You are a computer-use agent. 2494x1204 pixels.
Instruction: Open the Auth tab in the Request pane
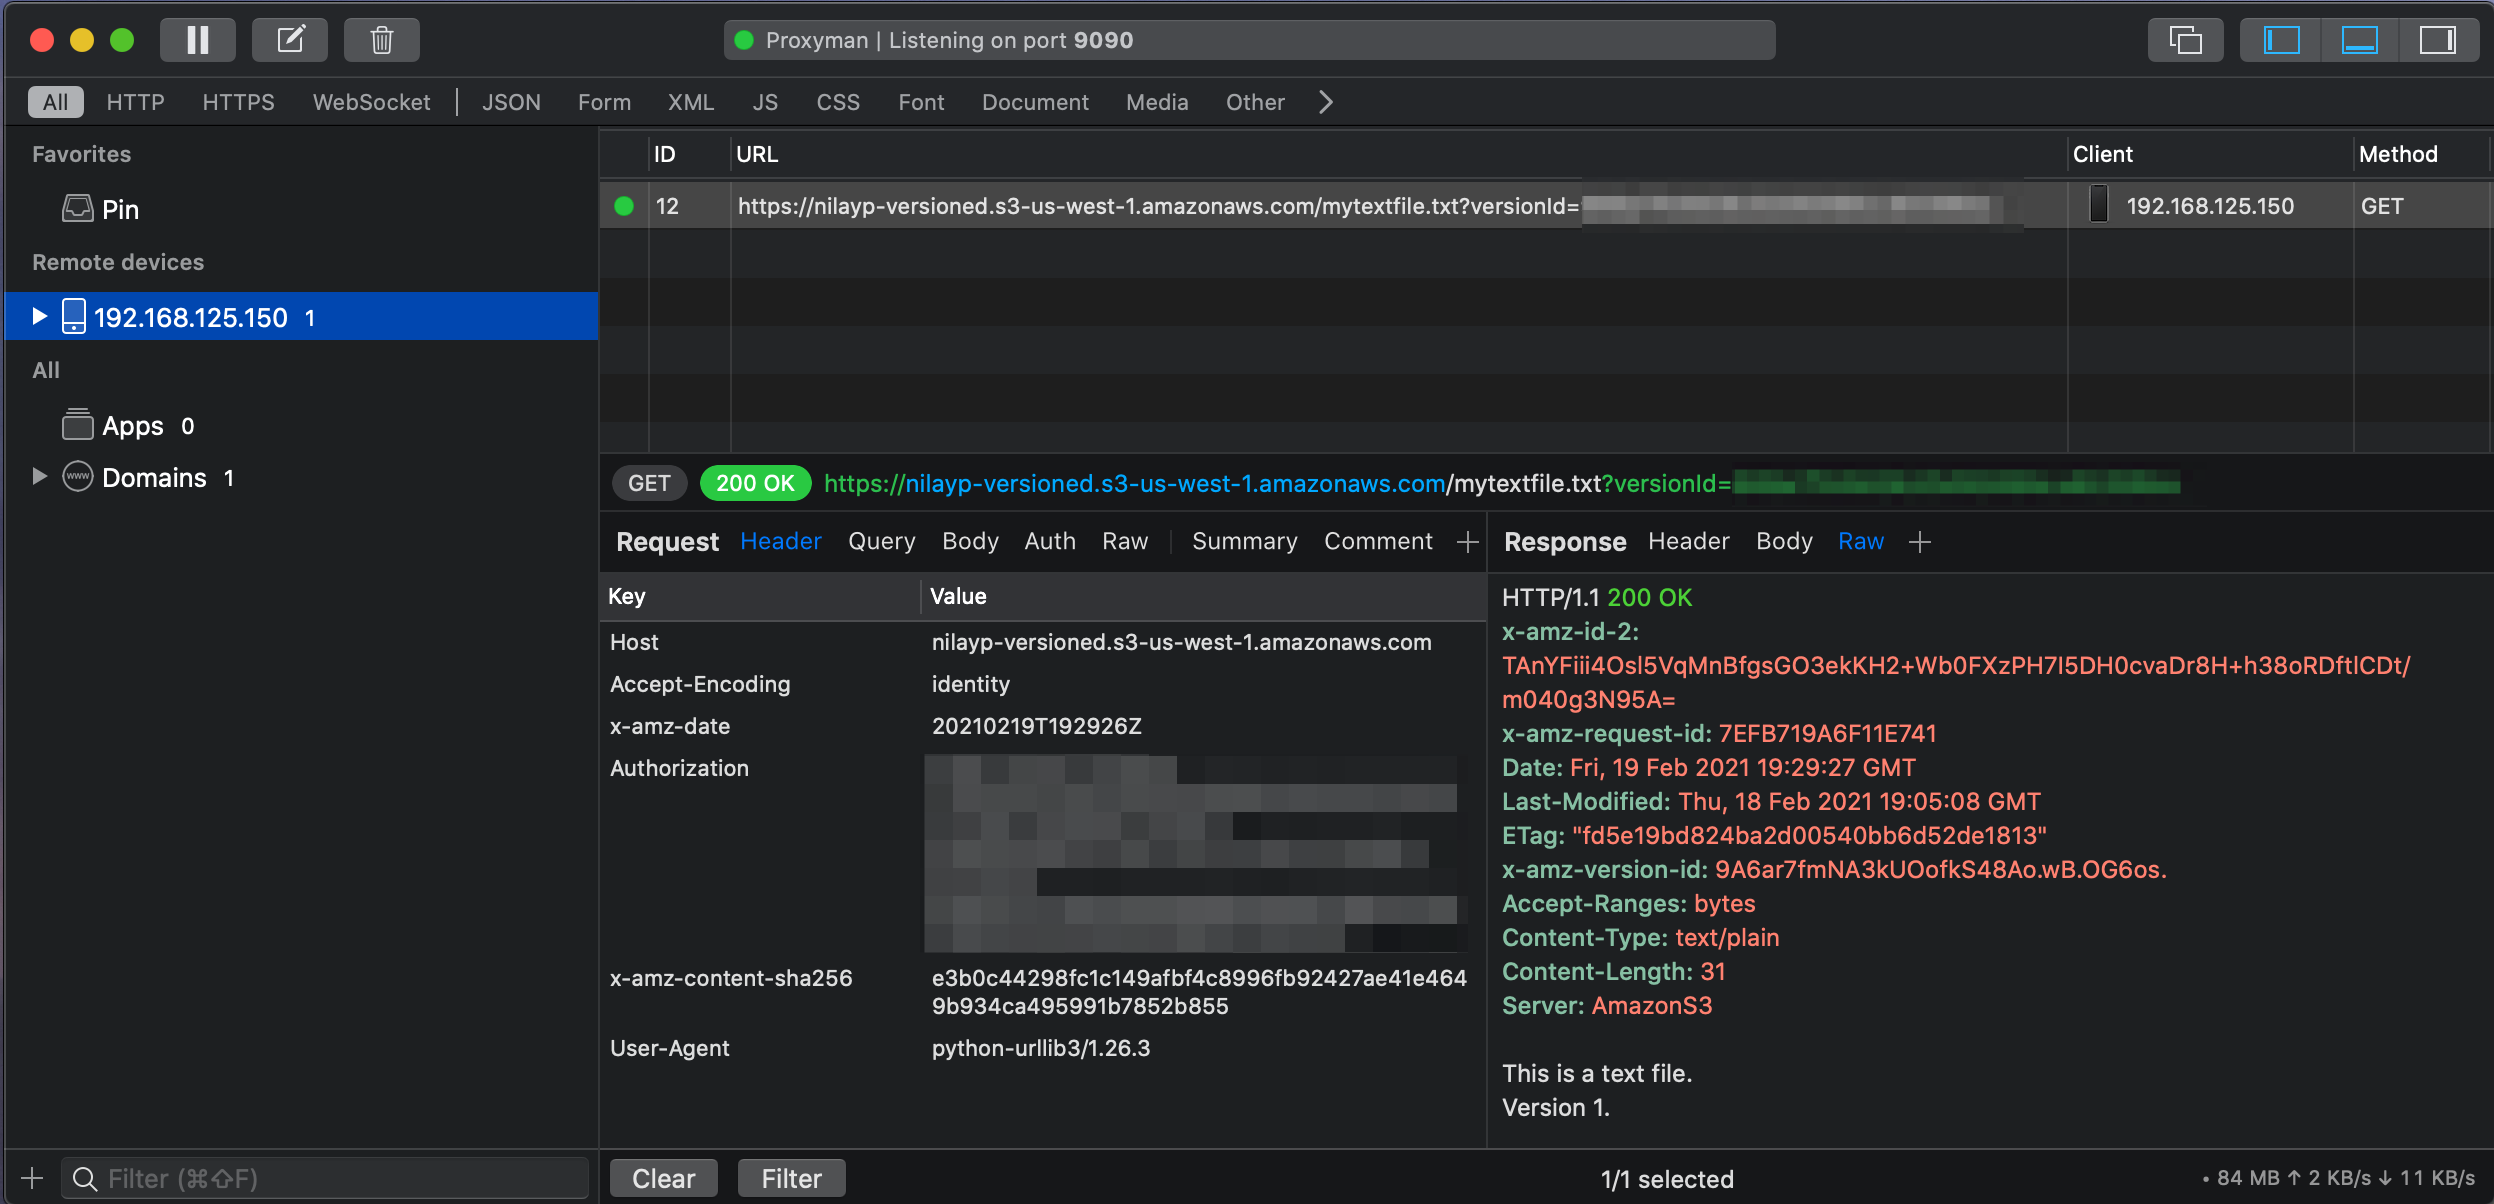[x=1048, y=541]
